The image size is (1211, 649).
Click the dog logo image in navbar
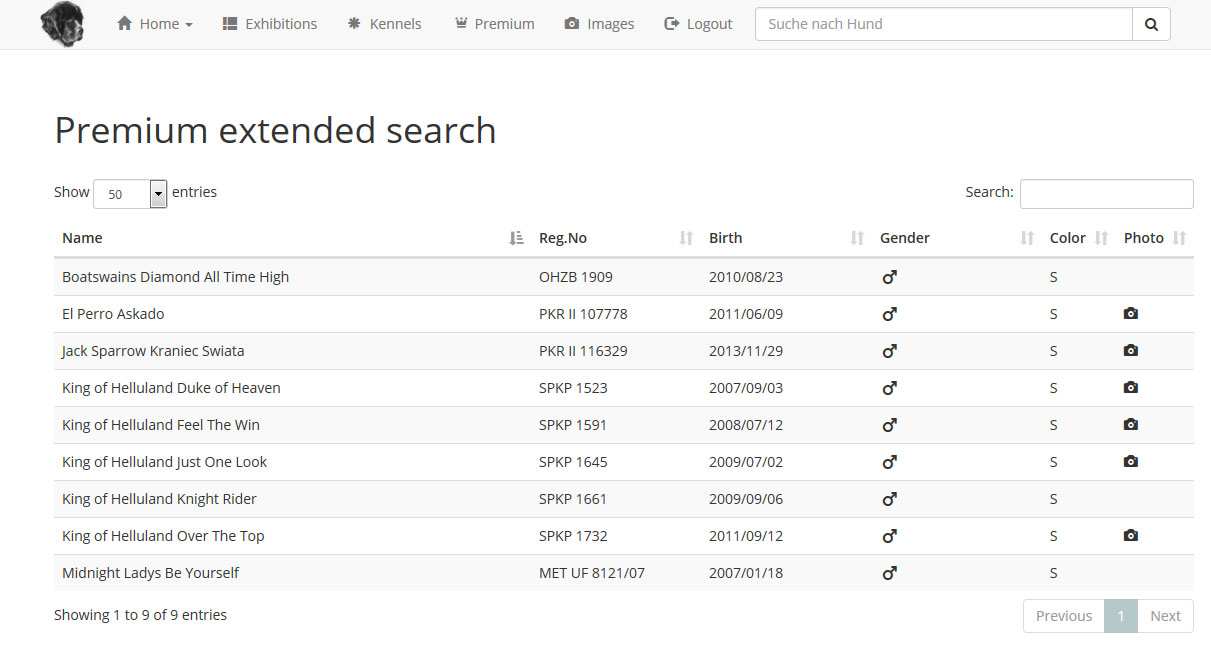63,24
